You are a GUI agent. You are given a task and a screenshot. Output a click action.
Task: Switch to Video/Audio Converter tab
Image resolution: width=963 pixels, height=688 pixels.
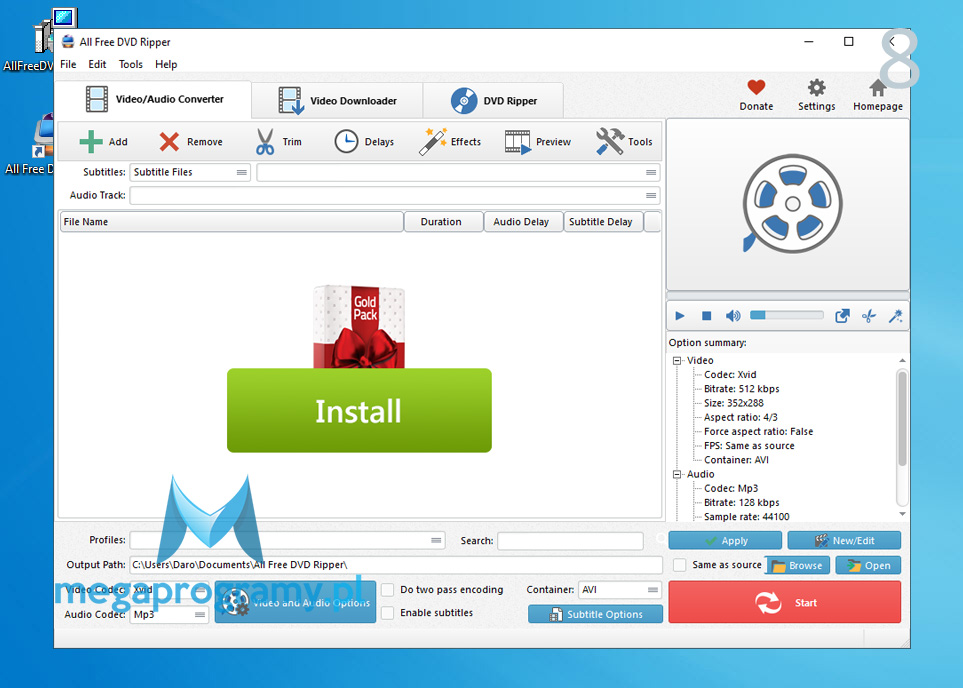pos(154,100)
